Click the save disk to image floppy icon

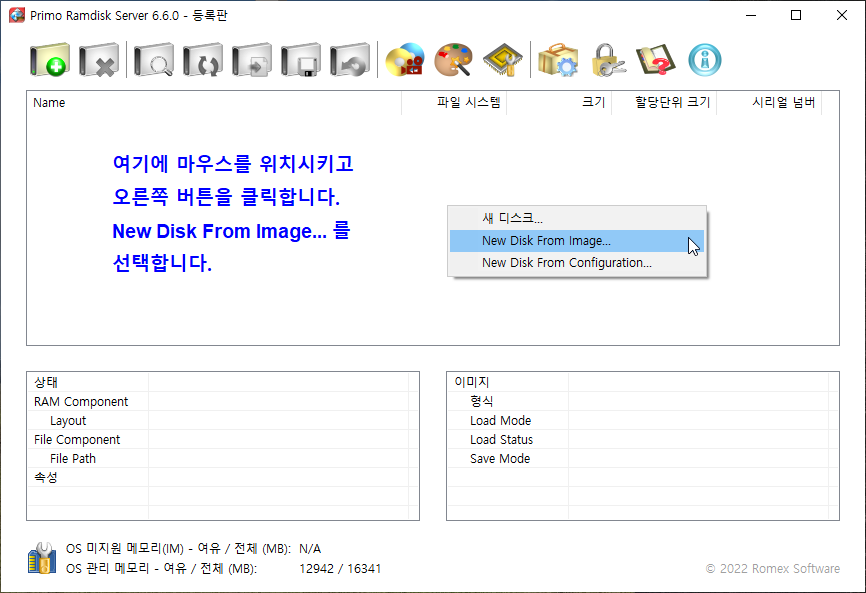pyautogui.click(x=301, y=60)
